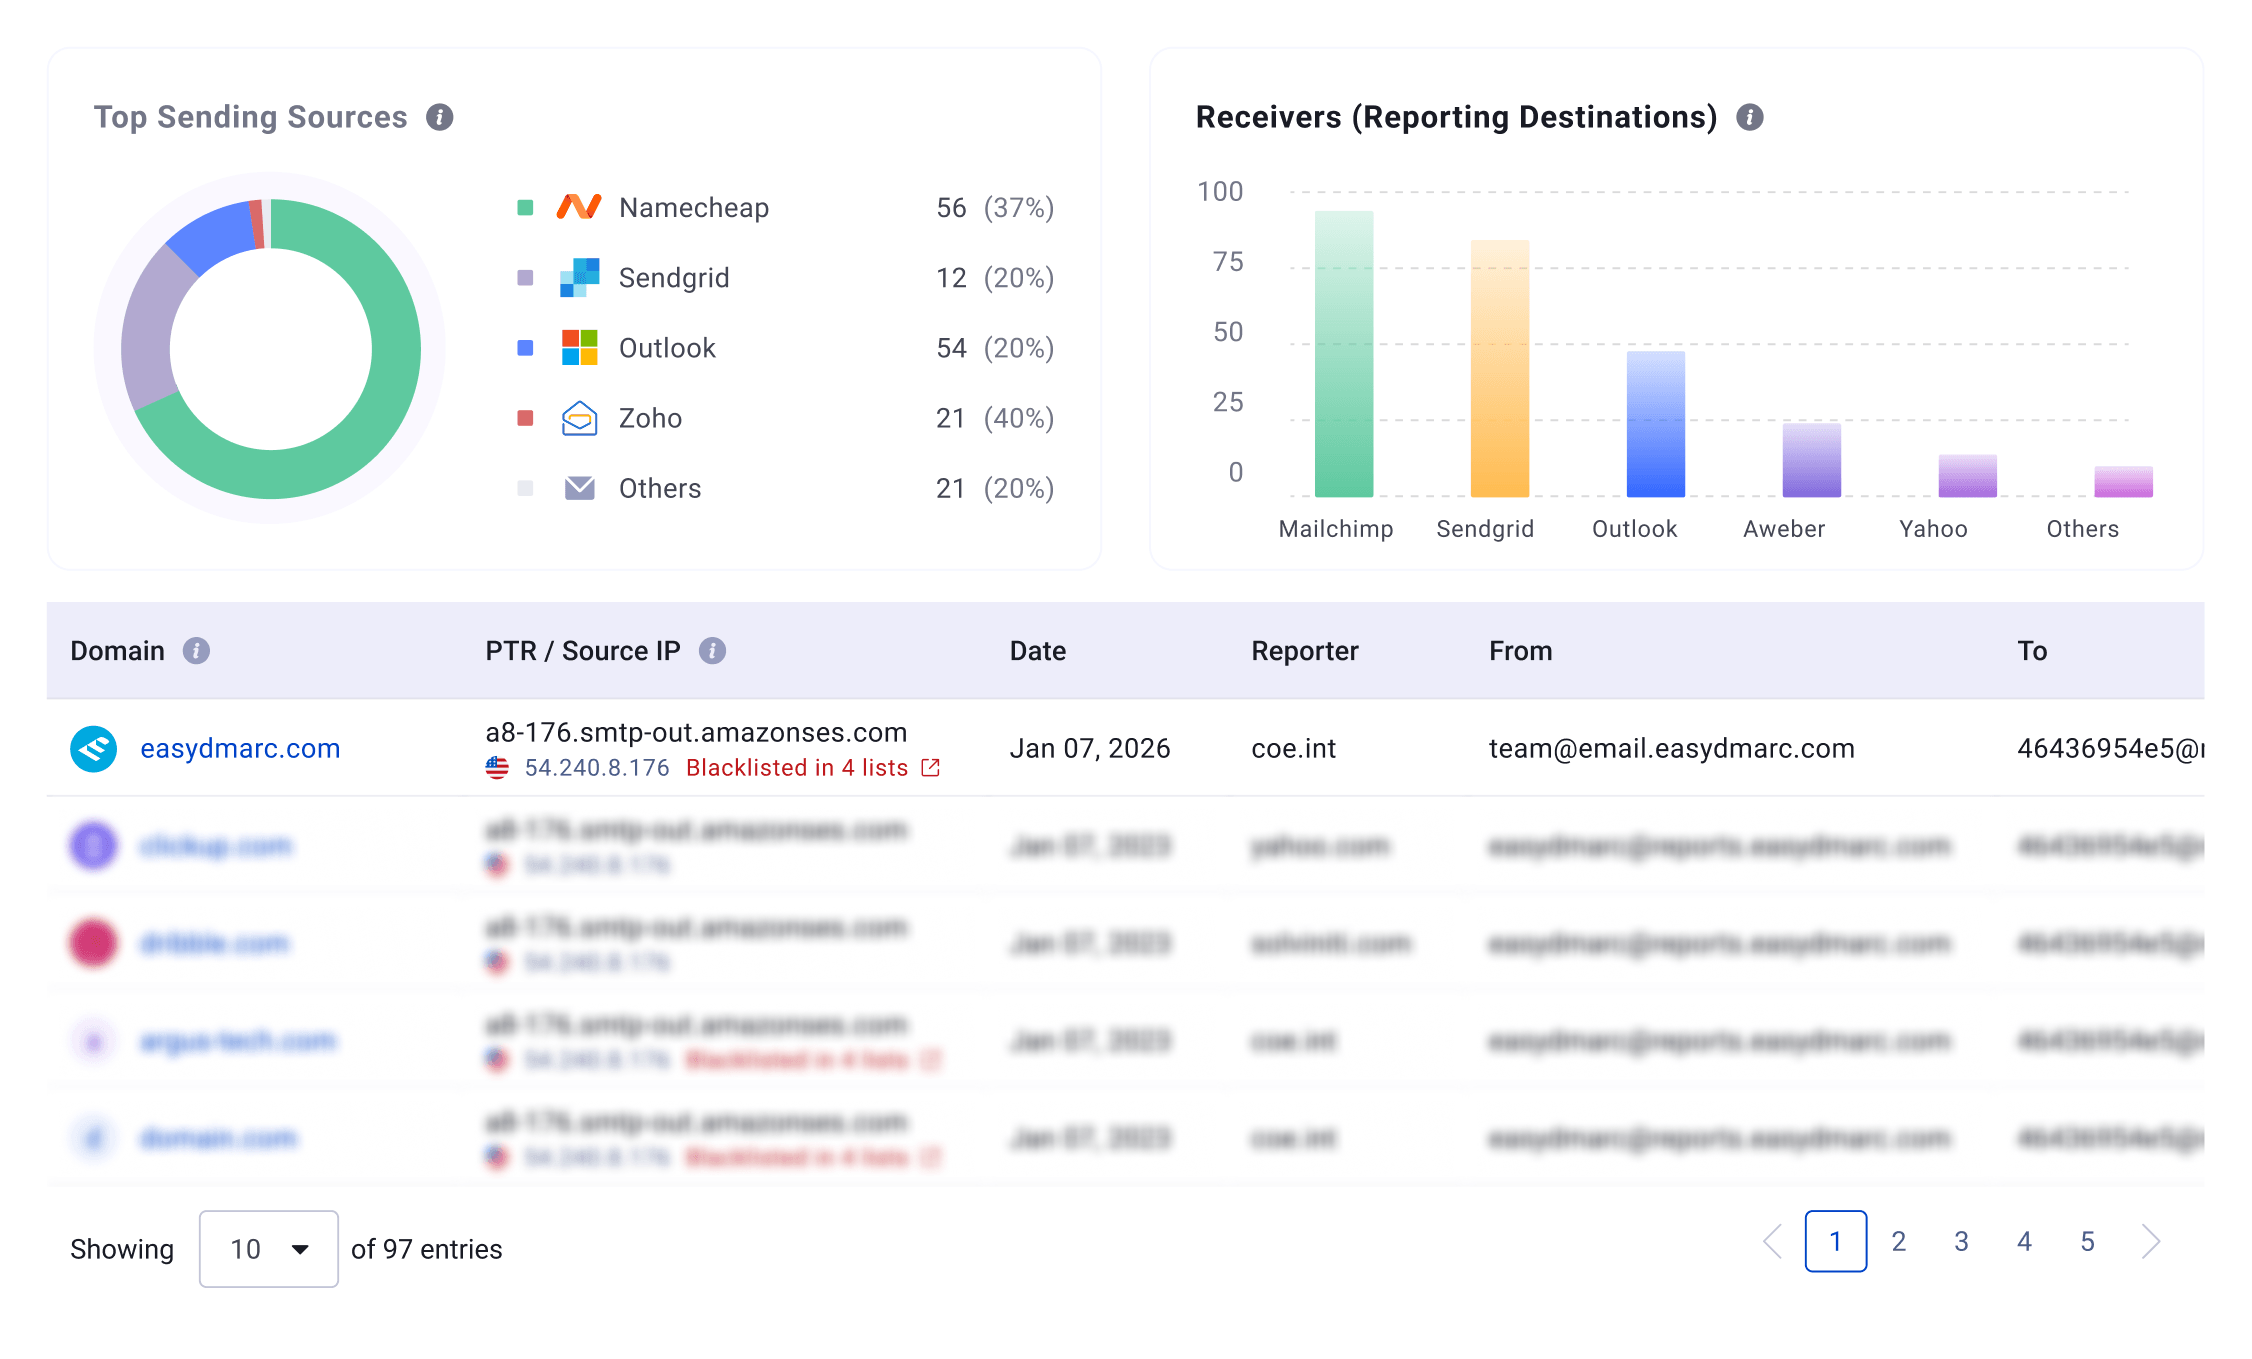This screenshot has width=2252, height=1359.
Task: Click the Date column header
Action: 1037,651
